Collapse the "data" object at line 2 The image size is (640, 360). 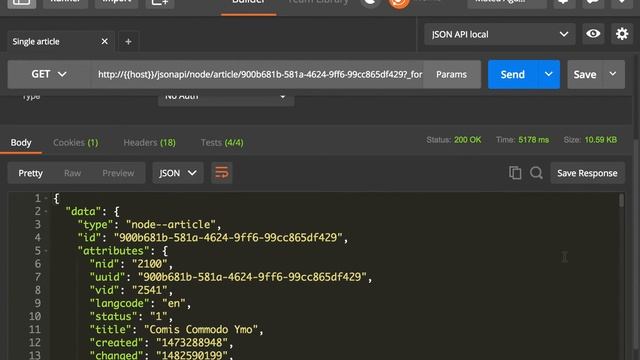click(x=46, y=211)
